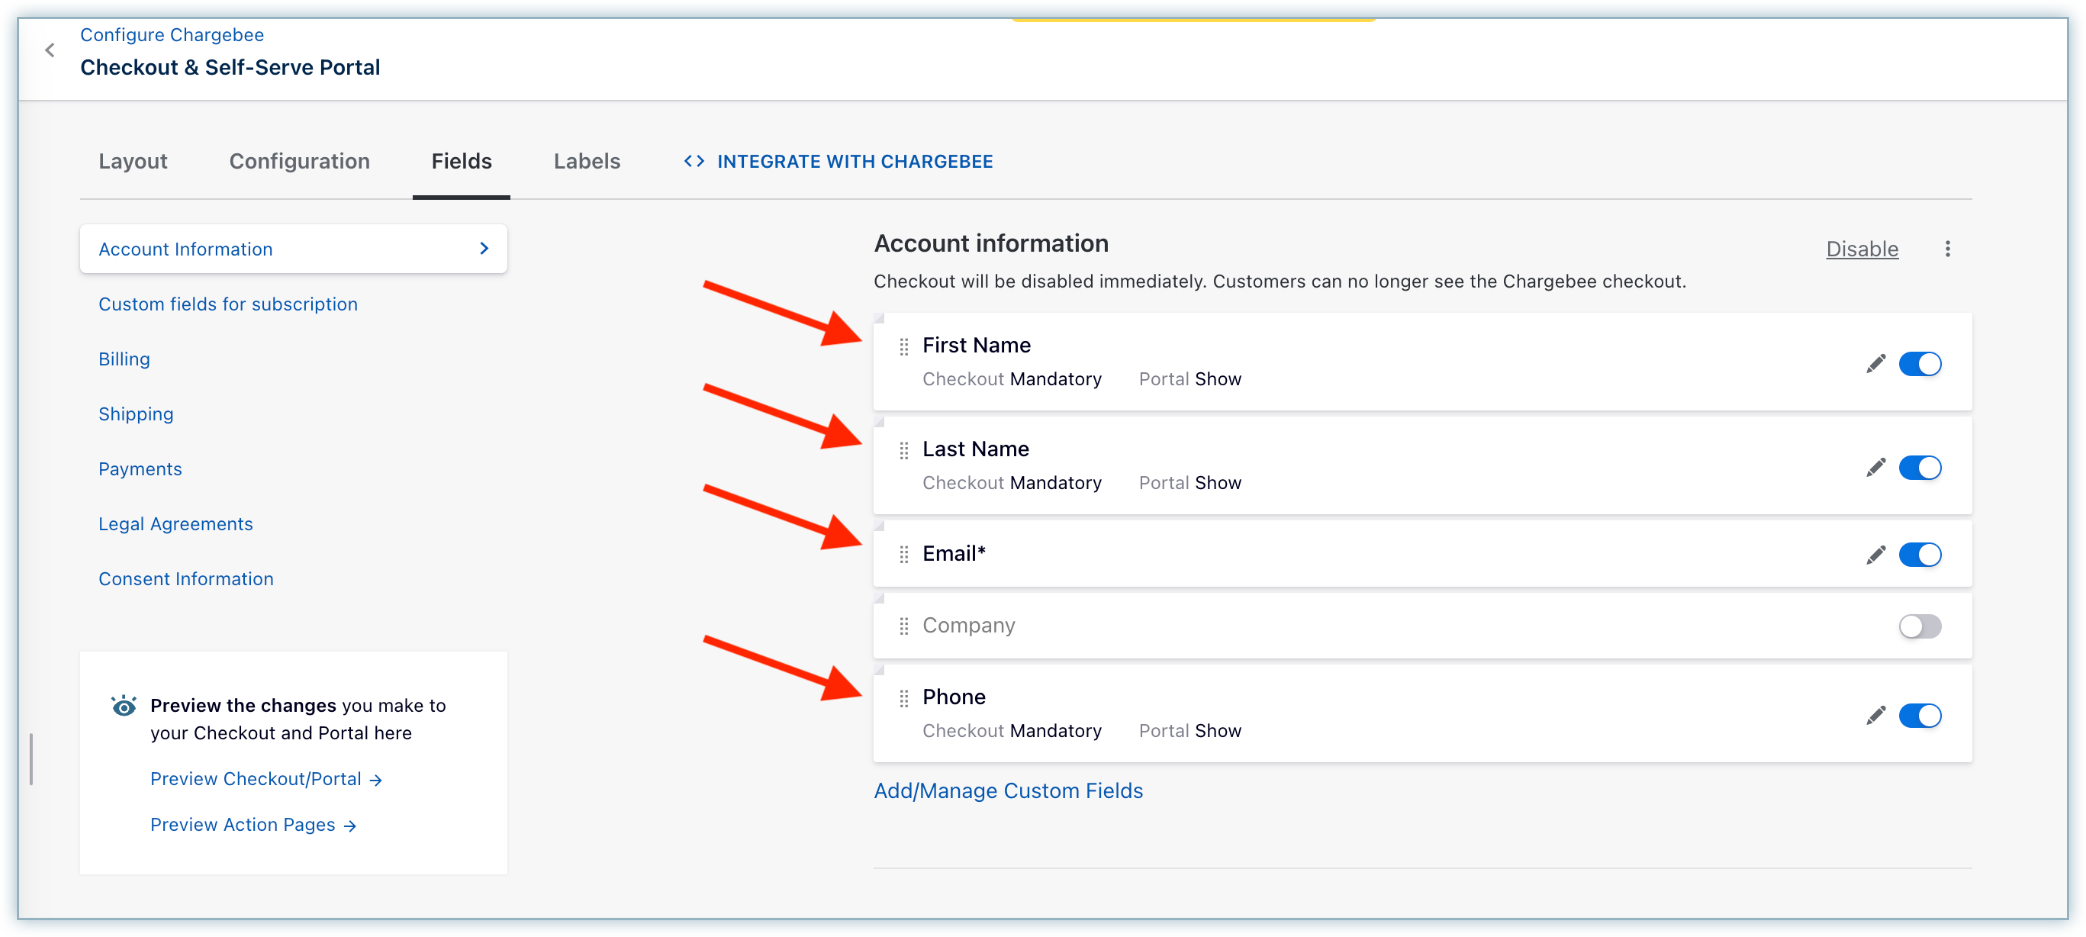Disable the Phone field toggle
Screen dimensions: 2086x937
(1919, 716)
